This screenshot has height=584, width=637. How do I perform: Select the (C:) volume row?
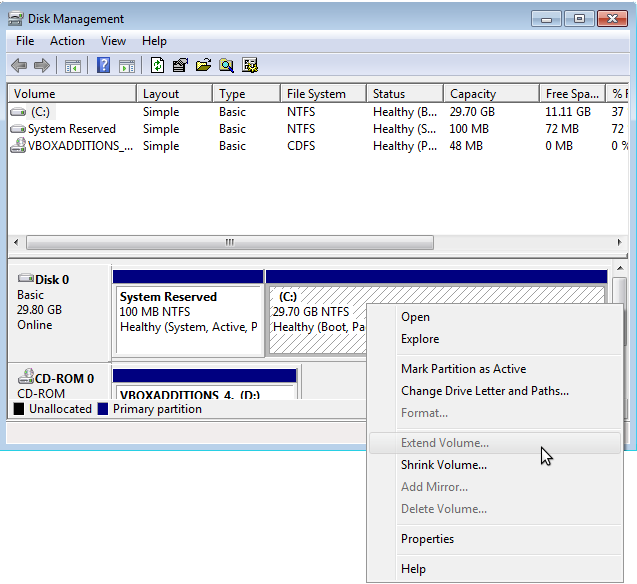(318, 112)
